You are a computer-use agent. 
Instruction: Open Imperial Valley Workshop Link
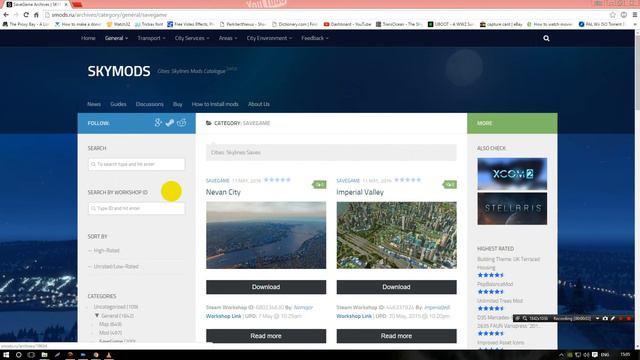pyautogui.click(x=354, y=316)
